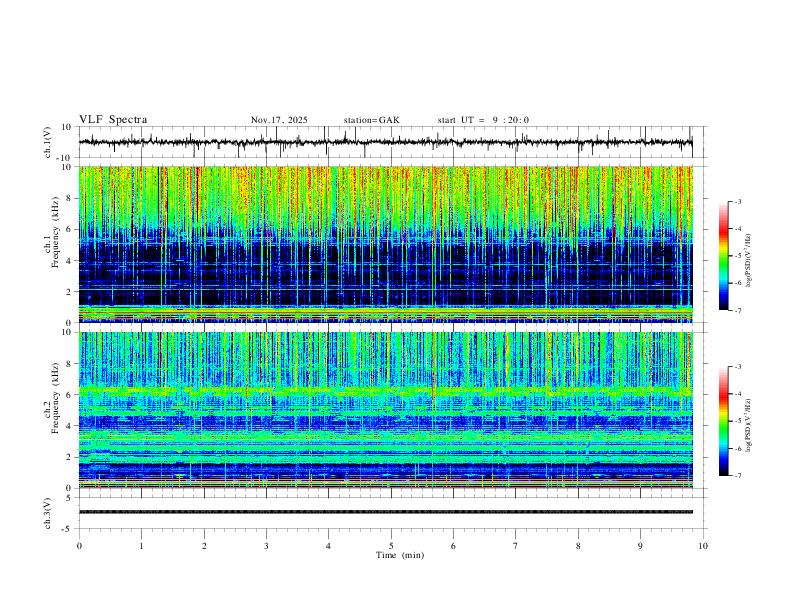Click the ch.2 spectrogram panel
Image resolution: width=792 pixels, height=612 pixels.
click(x=386, y=410)
